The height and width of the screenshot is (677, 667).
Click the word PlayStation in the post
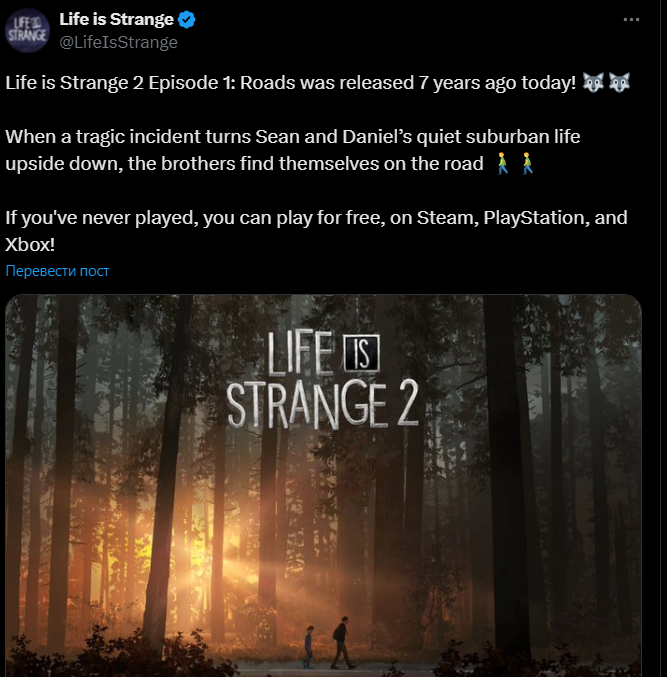(536, 218)
